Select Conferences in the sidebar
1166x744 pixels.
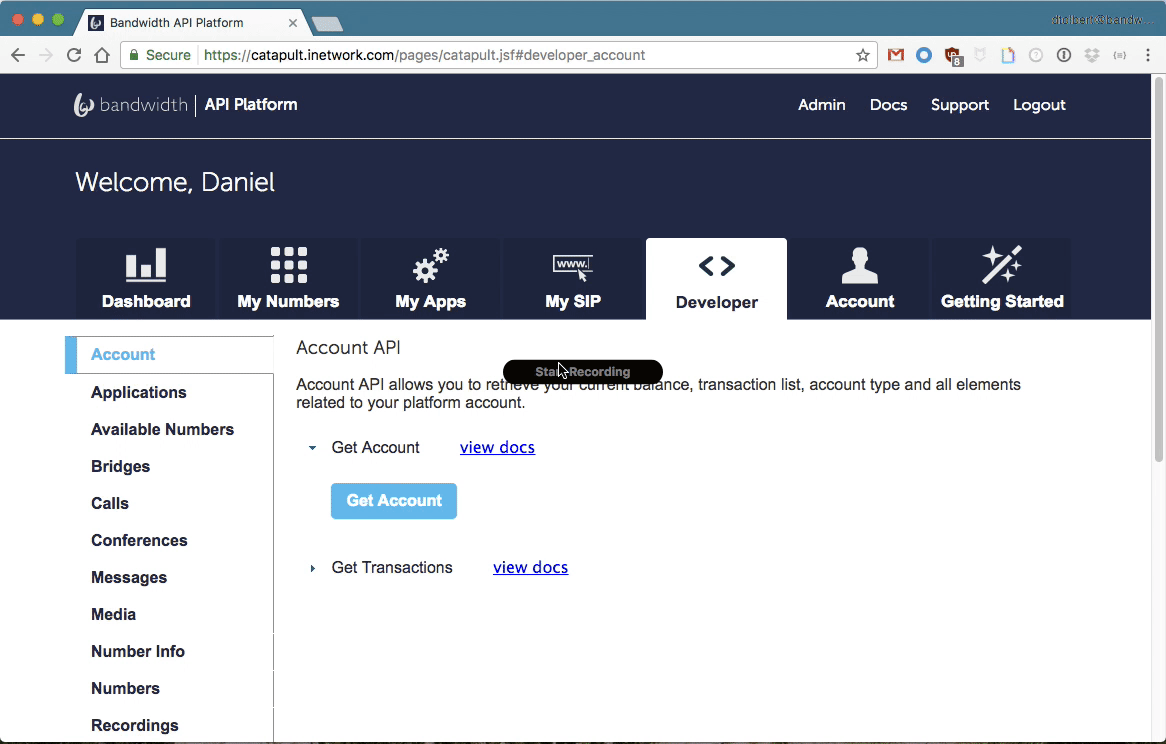point(139,540)
